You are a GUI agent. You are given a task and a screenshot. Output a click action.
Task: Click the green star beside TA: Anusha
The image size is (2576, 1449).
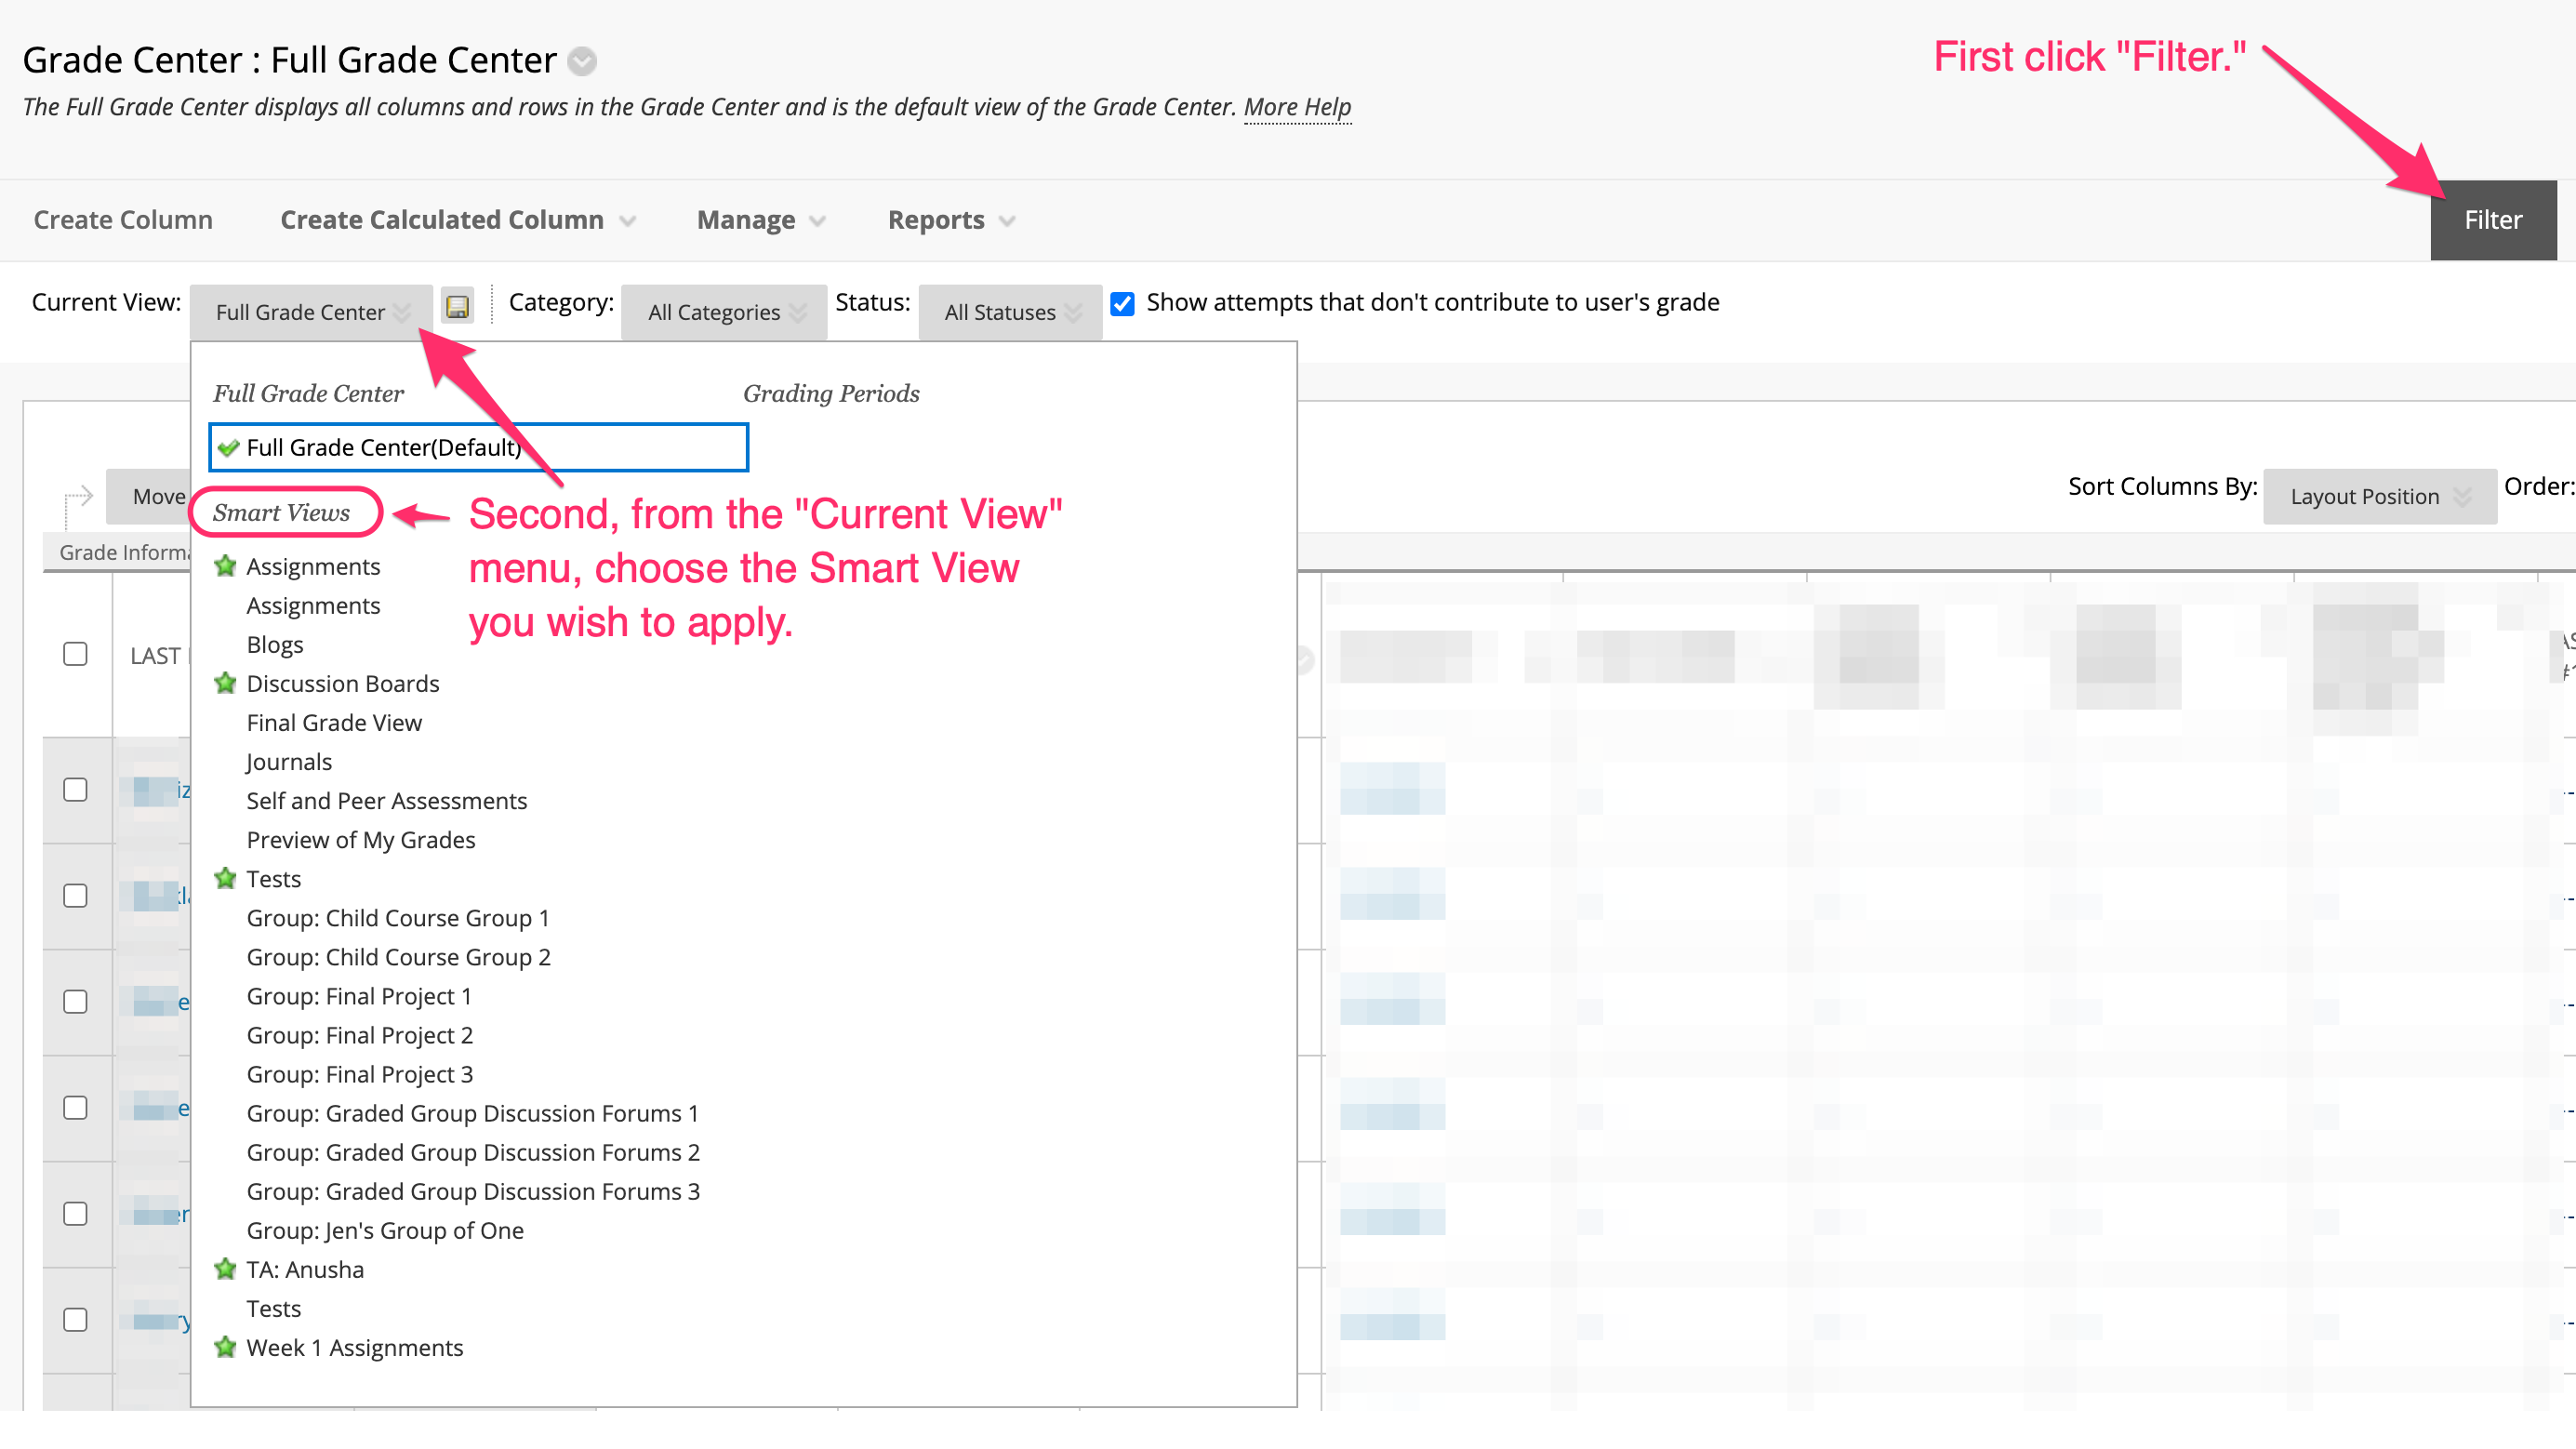[226, 1270]
